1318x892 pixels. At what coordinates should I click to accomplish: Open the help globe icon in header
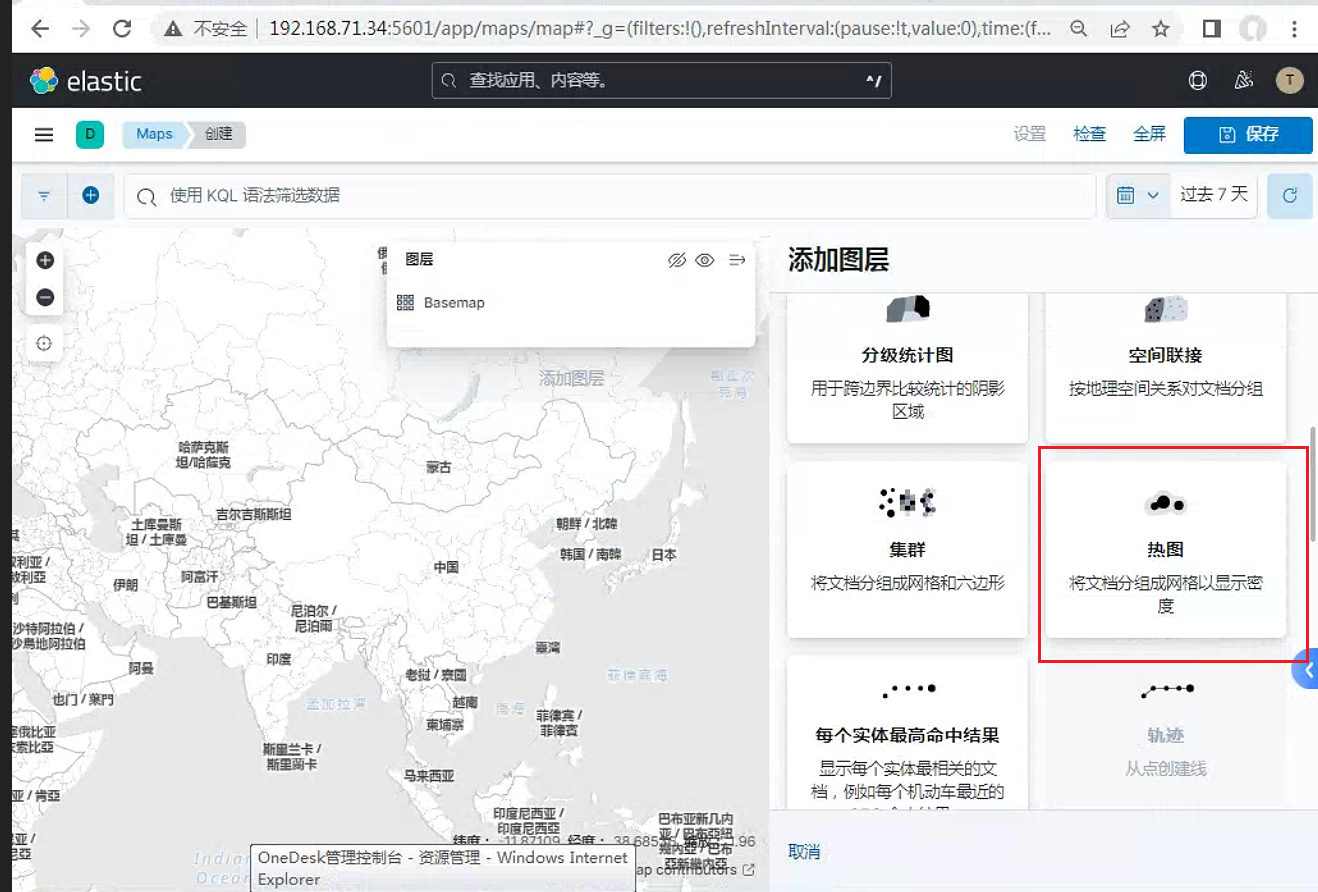1197,81
